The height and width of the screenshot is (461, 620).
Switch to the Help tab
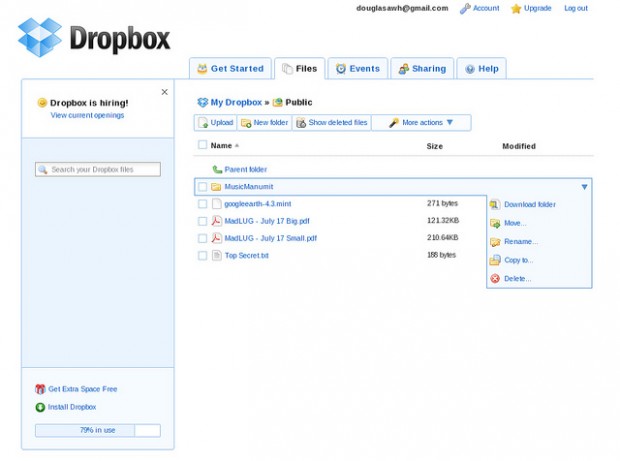(481, 68)
